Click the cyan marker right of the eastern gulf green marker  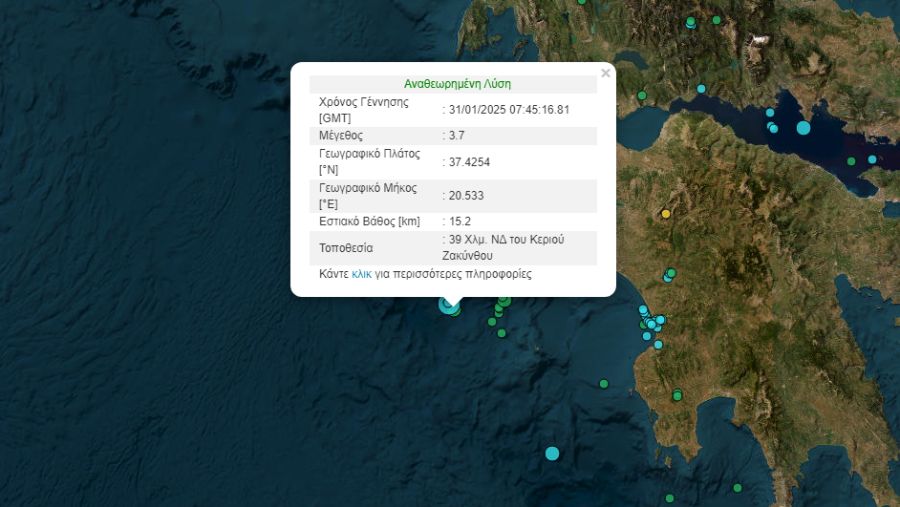tap(872, 159)
